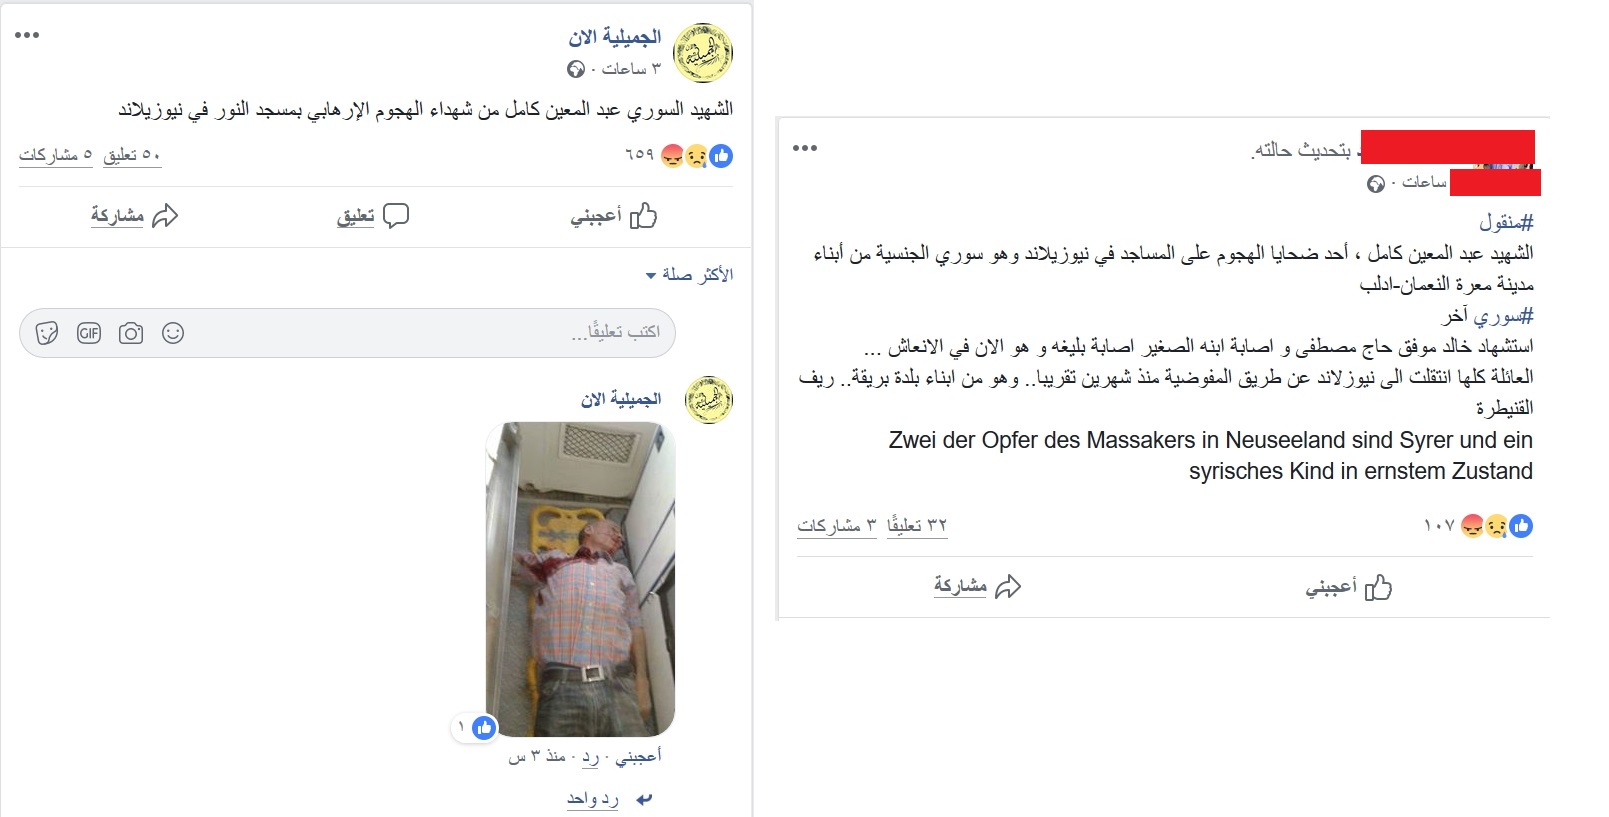Click the مشاركة share action on right post
The width and height of the screenshot is (1609, 817).
coord(977,586)
